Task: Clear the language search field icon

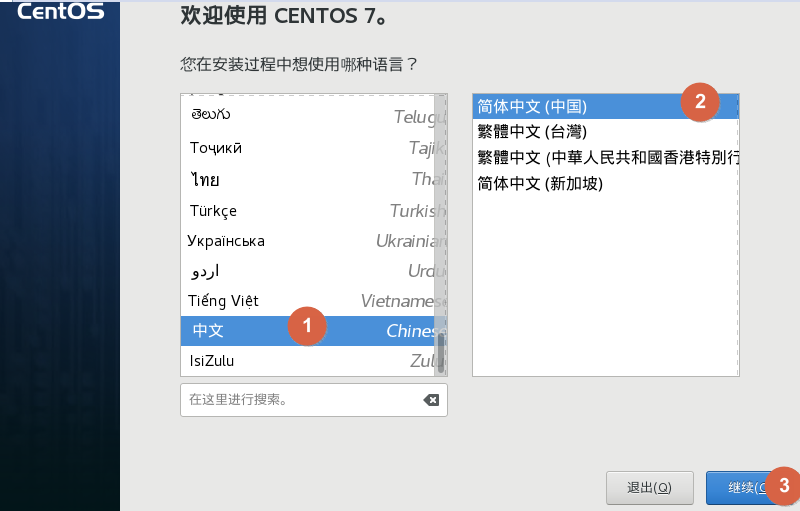Action: 431,400
